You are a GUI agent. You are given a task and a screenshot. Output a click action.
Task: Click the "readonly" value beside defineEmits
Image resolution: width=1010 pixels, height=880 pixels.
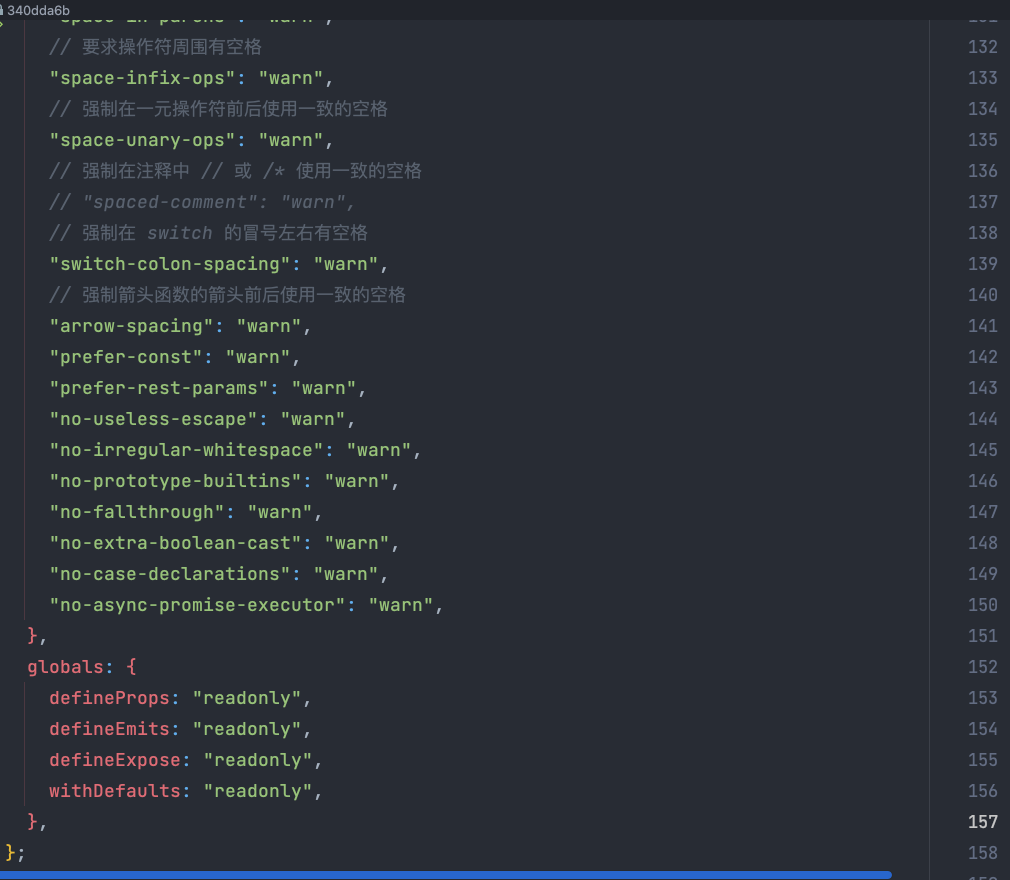(248, 728)
